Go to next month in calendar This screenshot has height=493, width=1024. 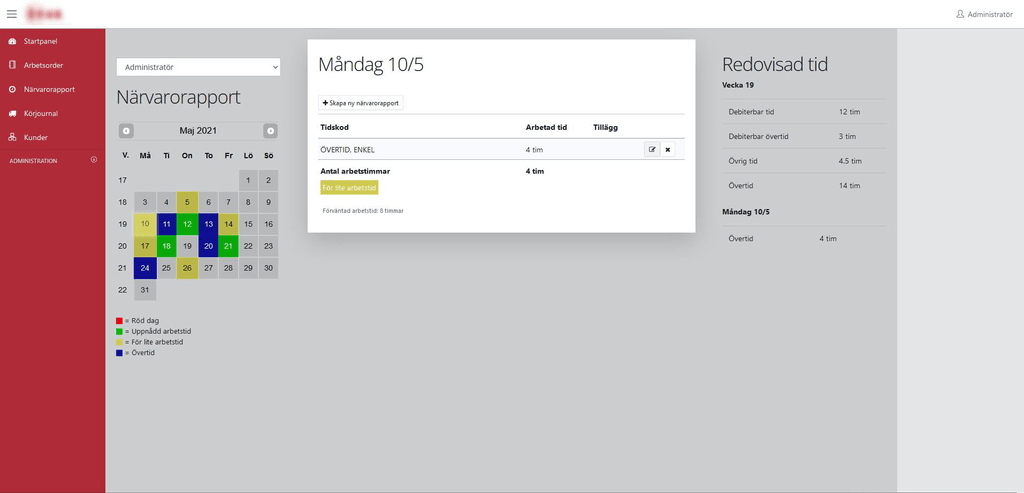click(270, 131)
